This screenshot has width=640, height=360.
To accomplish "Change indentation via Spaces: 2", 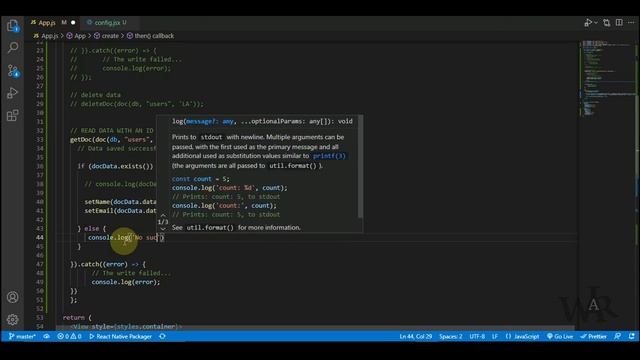I will coord(451,336).
